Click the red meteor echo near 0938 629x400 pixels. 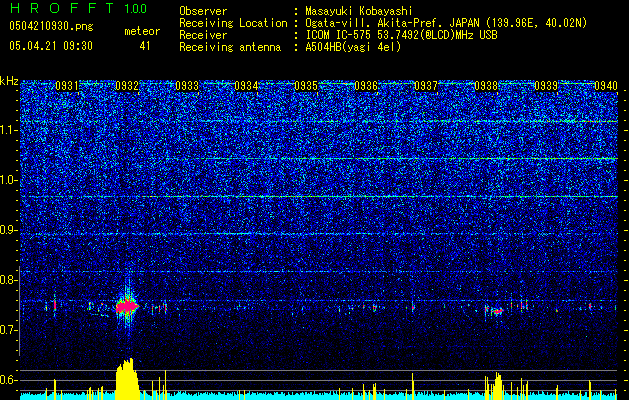497,311
